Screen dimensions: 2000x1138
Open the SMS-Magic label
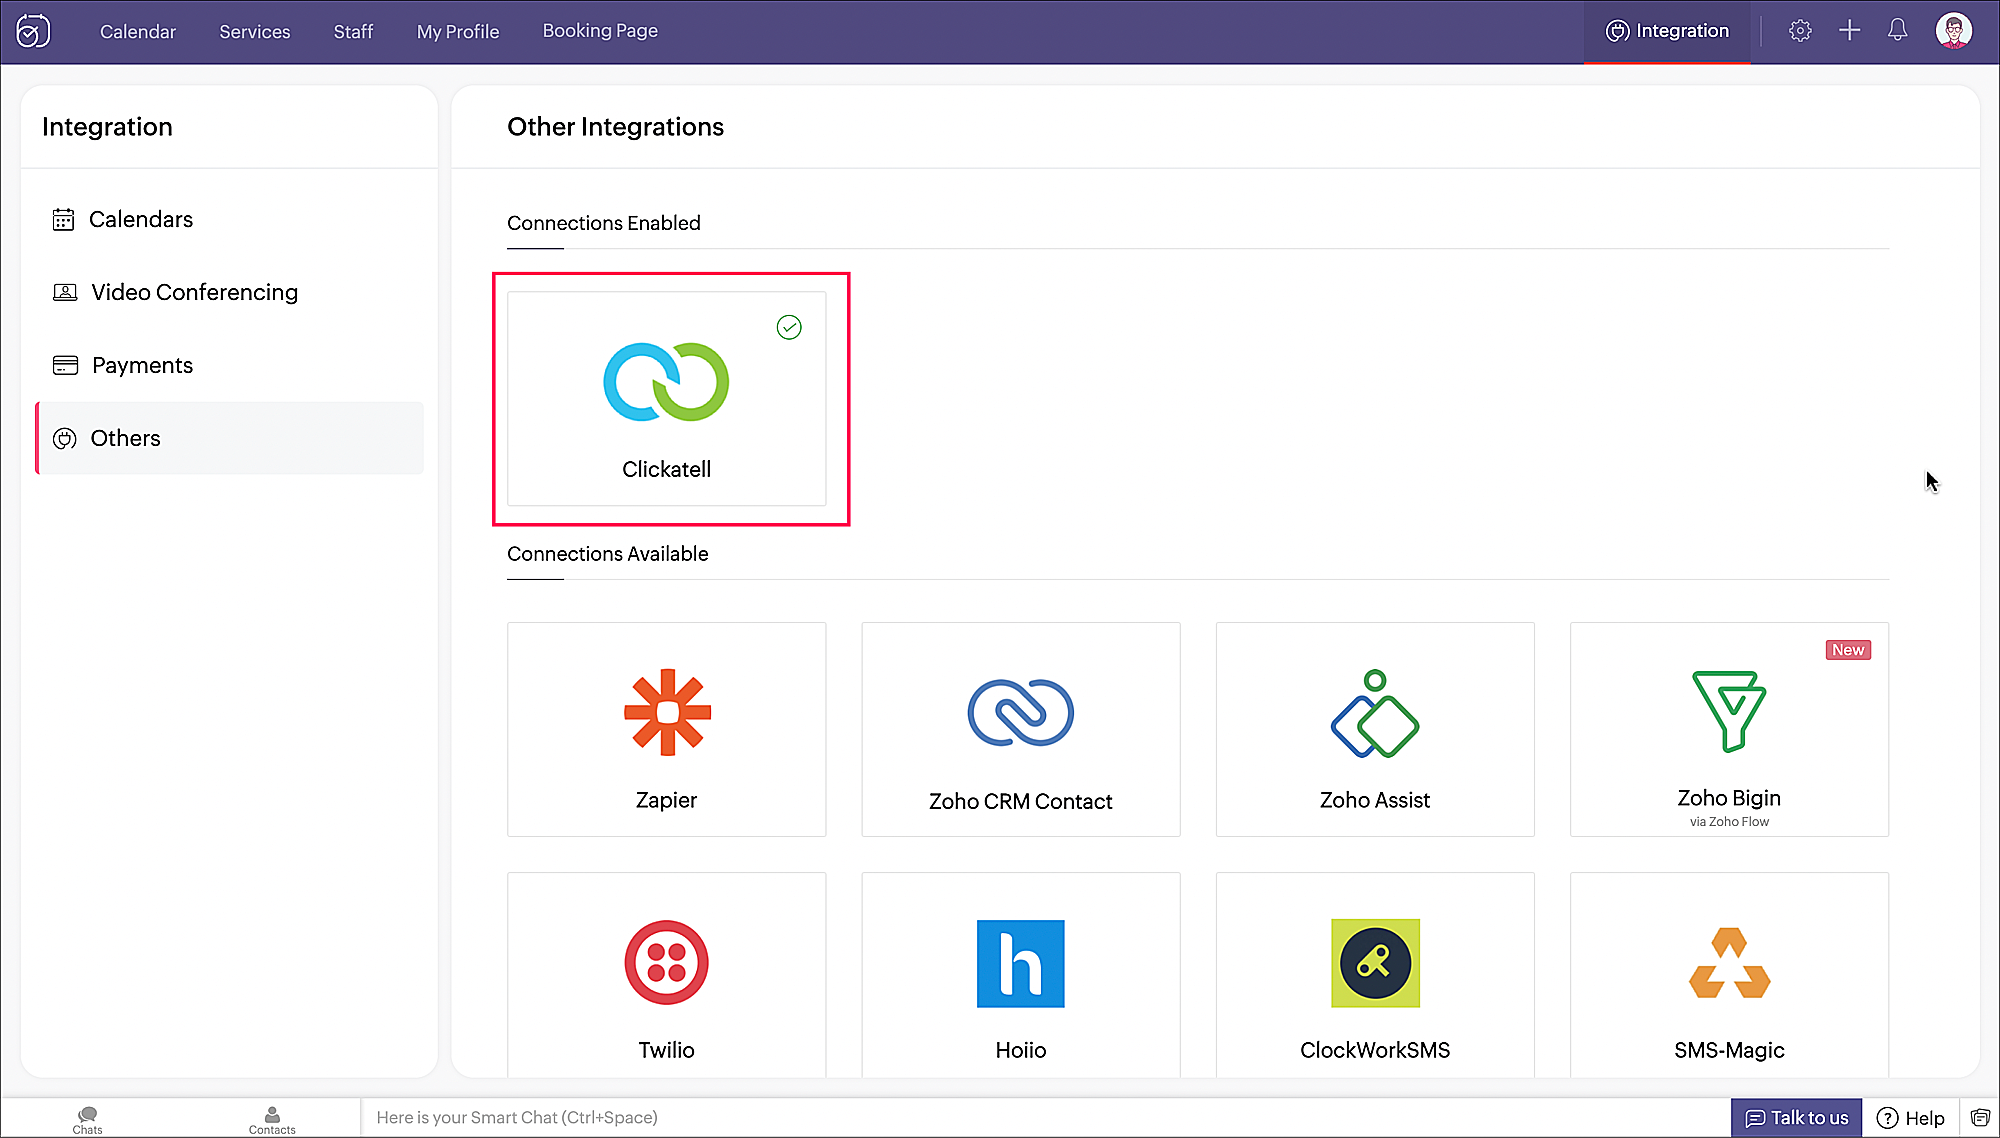click(1729, 1050)
